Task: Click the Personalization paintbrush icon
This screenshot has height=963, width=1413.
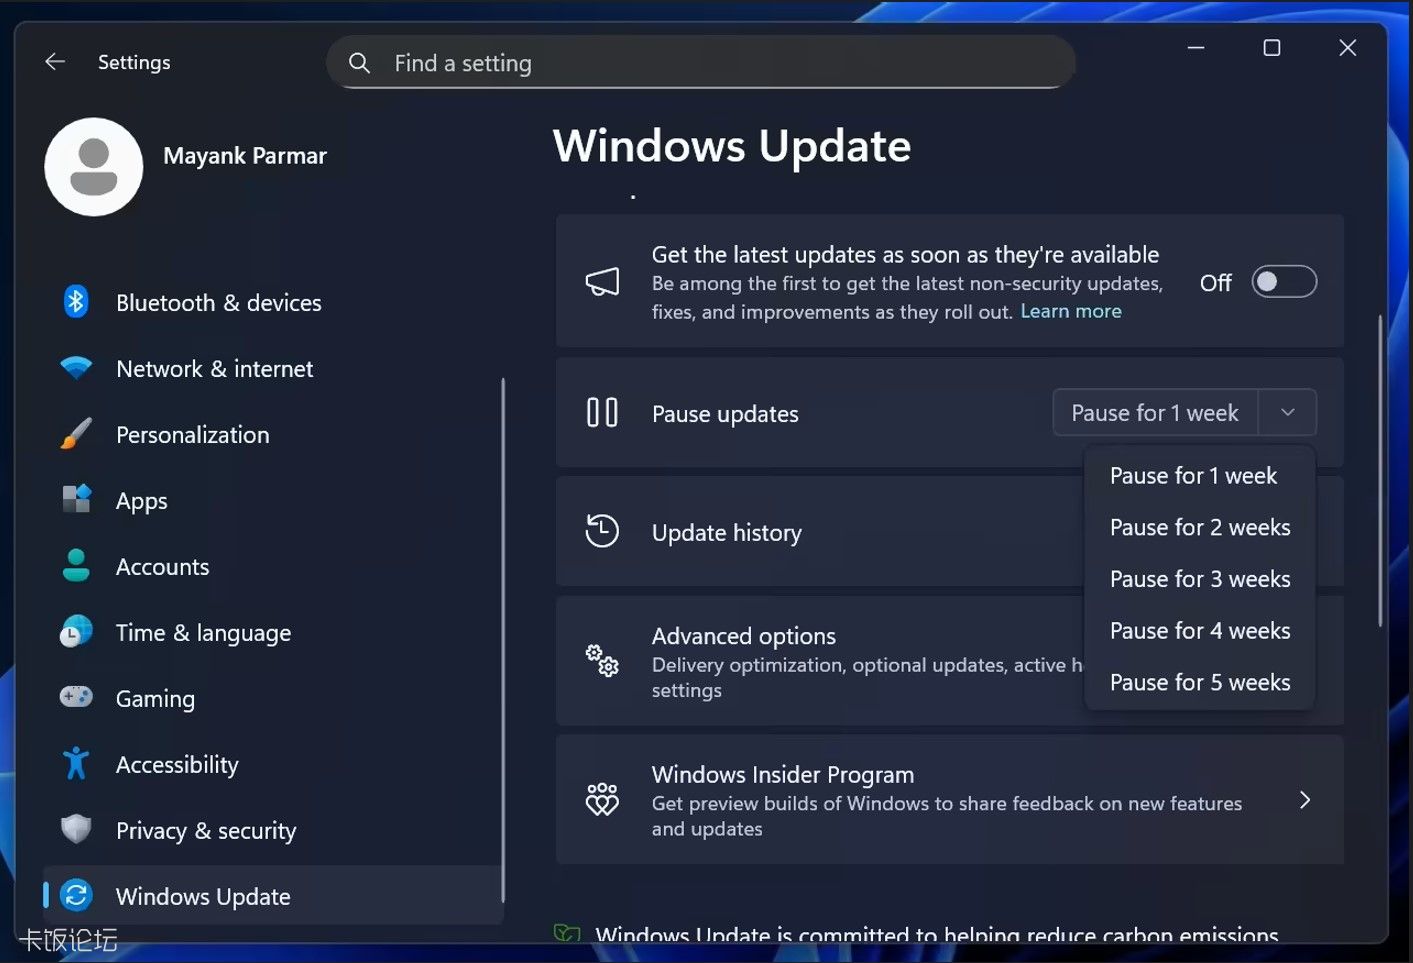Action: coord(76,434)
